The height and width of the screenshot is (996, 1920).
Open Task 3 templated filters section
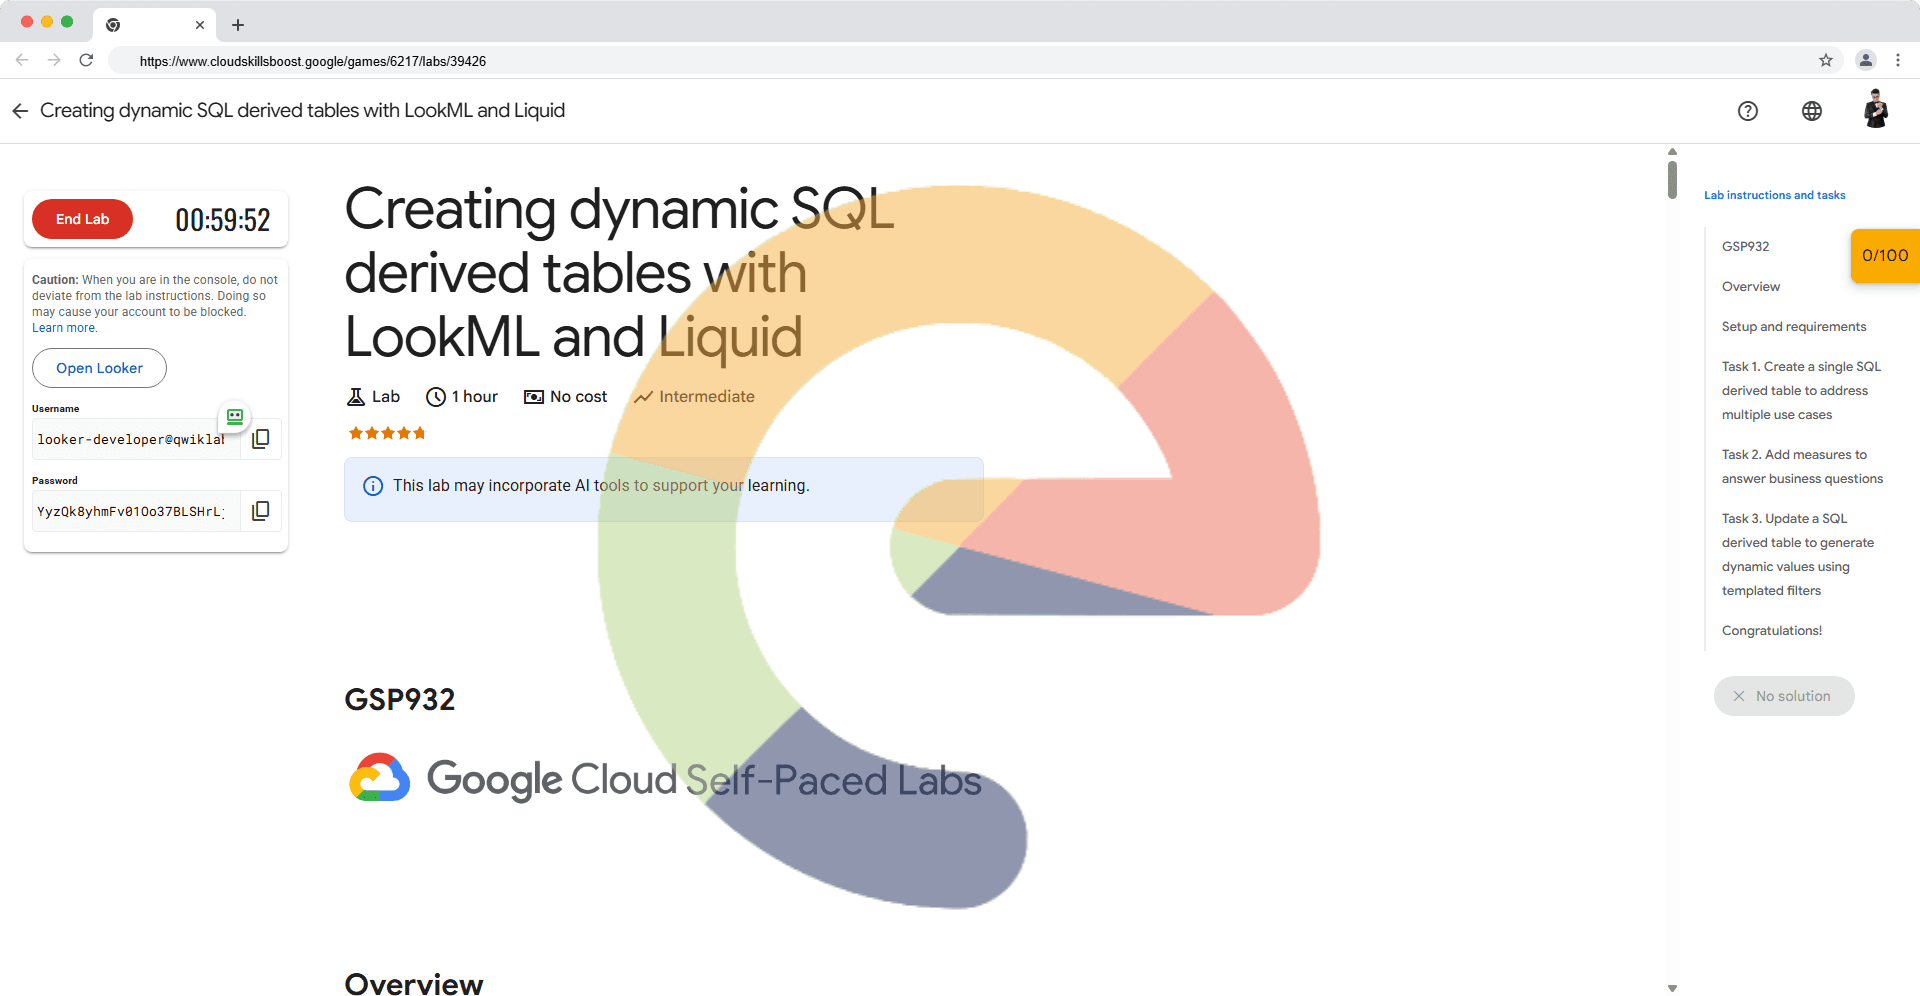point(1797,555)
